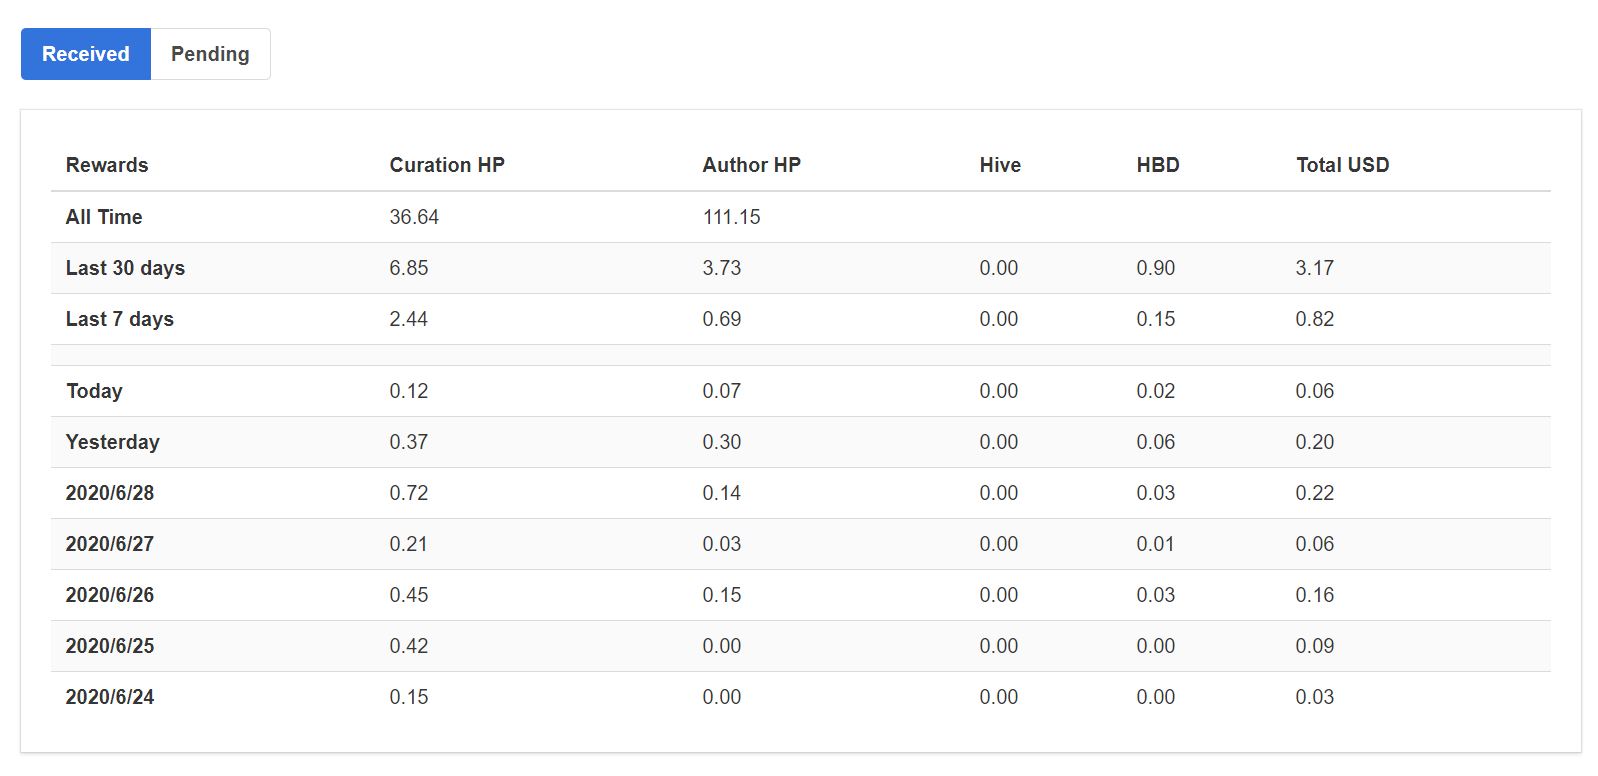Select curation value 0.42 for 2020/6/25
This screenshot has height=776, width=1598.
409,646
